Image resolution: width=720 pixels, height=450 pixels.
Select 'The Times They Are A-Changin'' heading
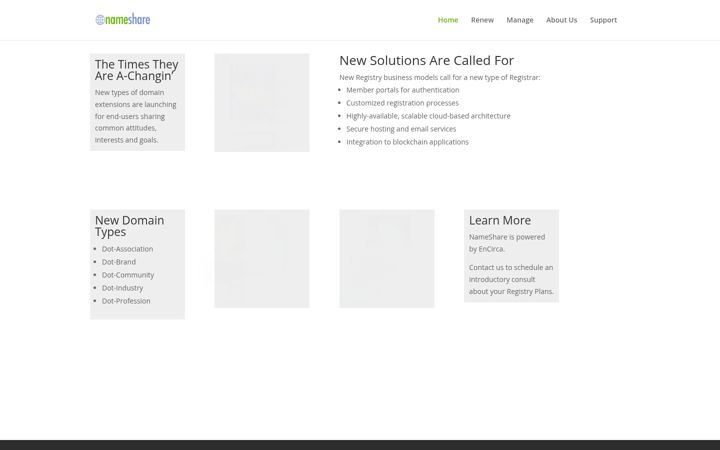(136, 70)
